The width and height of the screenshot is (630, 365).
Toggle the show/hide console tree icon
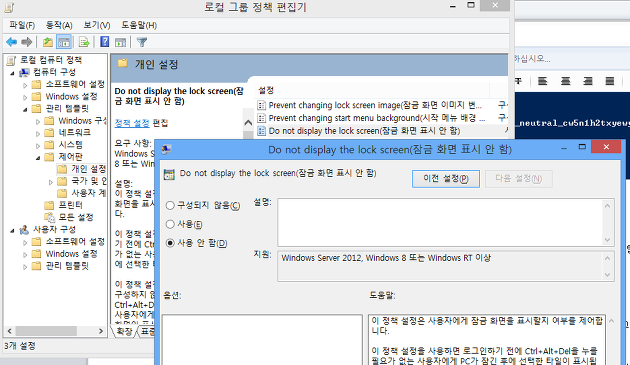coord(64,42)
